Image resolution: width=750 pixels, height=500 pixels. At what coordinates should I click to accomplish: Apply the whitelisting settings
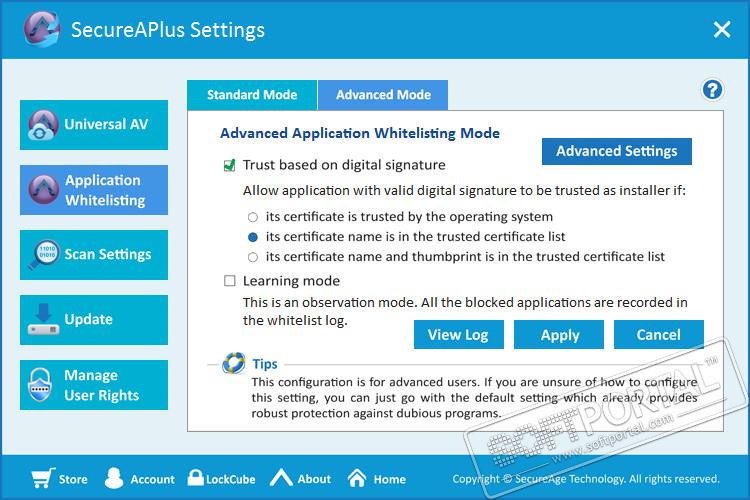(559, 334)
